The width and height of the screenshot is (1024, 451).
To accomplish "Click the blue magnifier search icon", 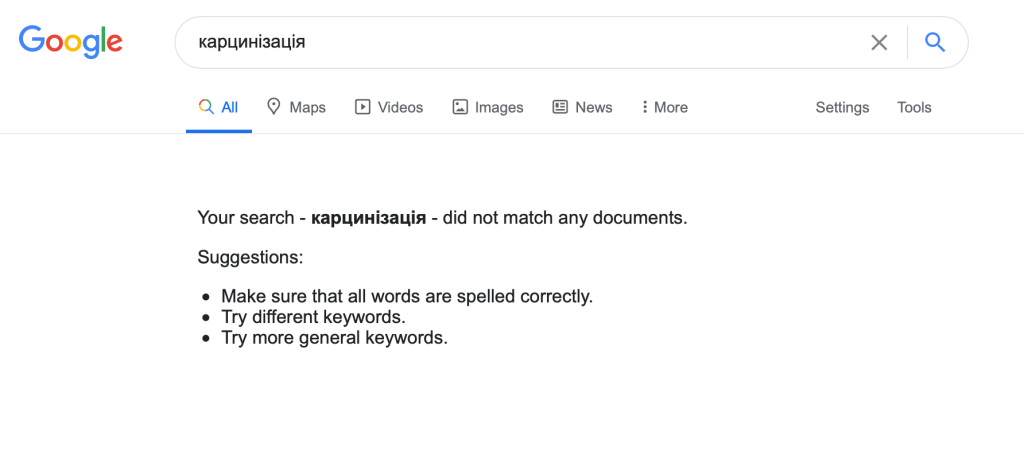I will (935, 42).
